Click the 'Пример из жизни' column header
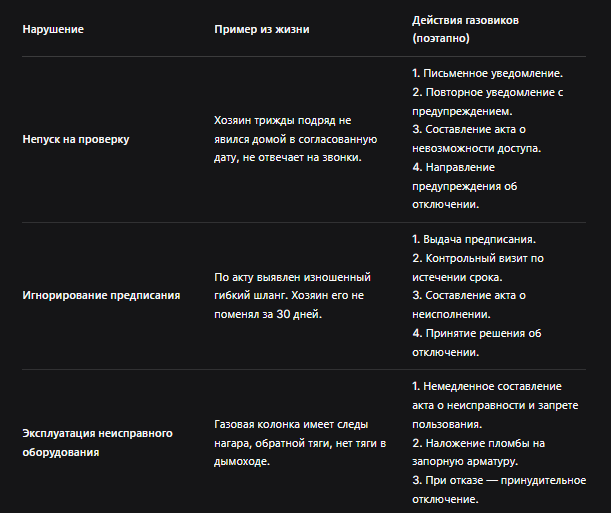The width and height of the screenshot is (611, 513). click(x=261, y=29)
